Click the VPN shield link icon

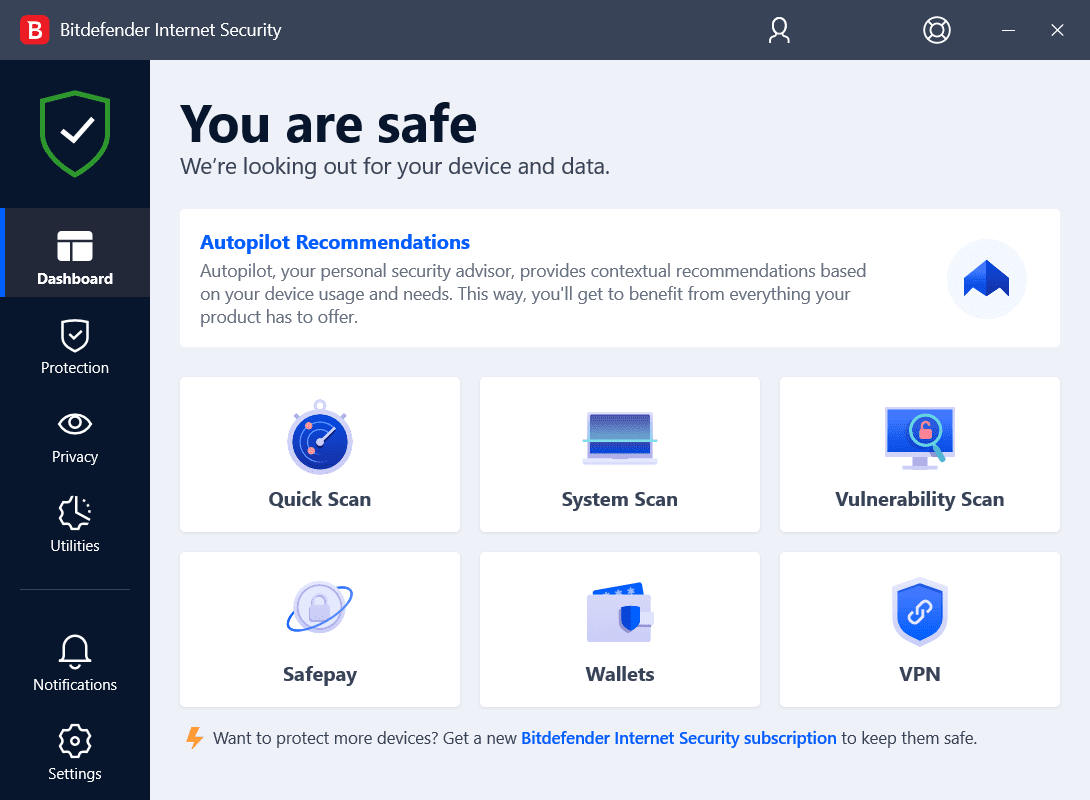(x=920, y=612)
